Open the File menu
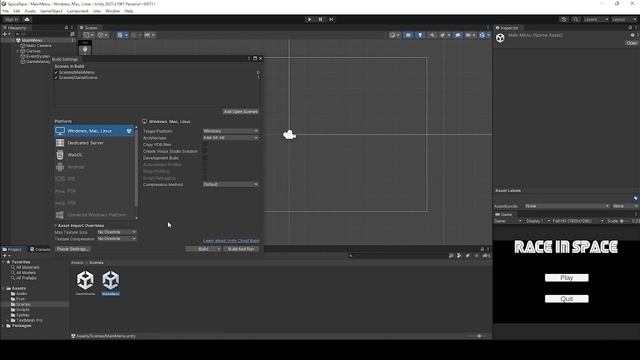Screen dimensions: 640x360 coord(5,11)
